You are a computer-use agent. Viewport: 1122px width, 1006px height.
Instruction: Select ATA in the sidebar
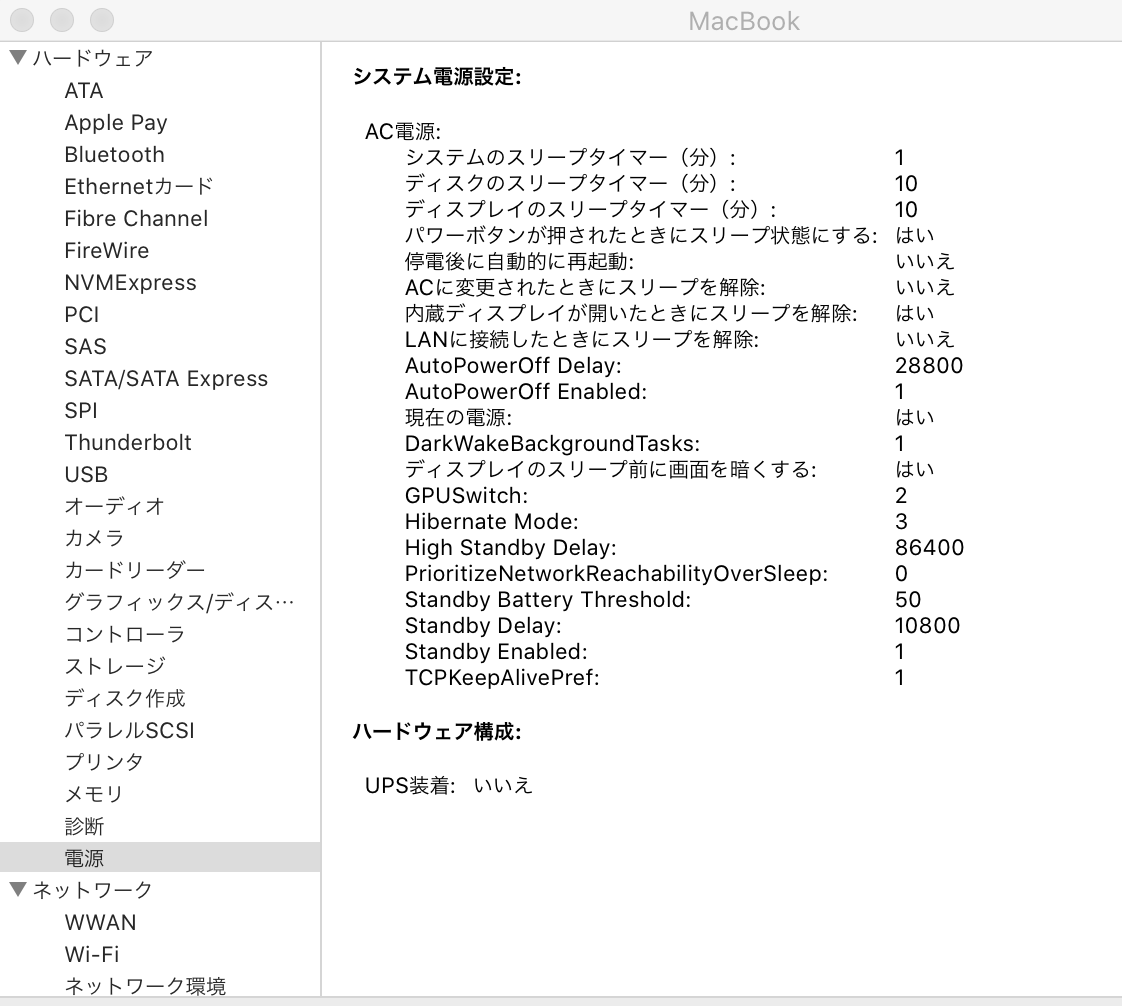pyautogui.click(x=84, y=91)
